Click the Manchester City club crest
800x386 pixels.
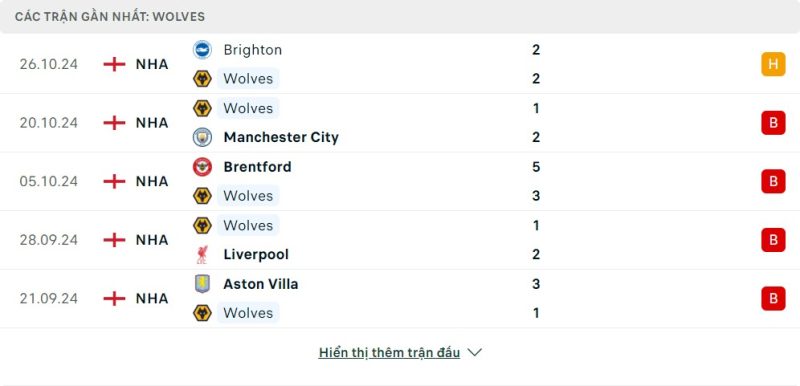click(x=202, y=137)
